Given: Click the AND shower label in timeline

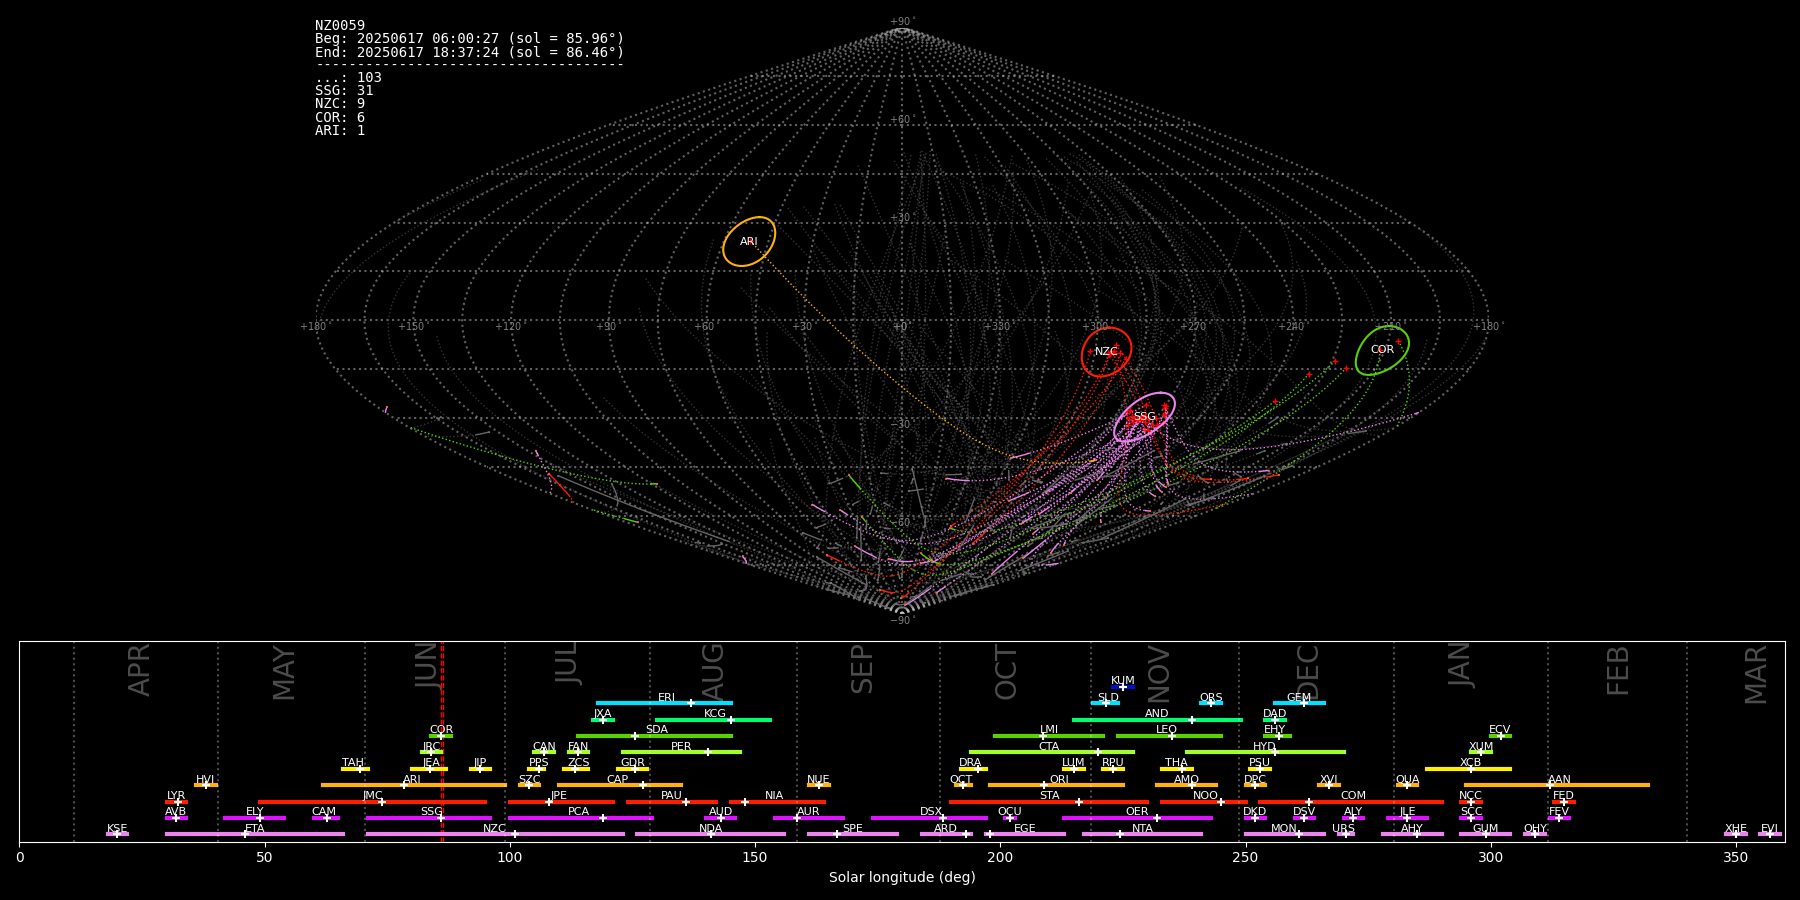Looking at the screenshot, I should [x=1157, y=714].
